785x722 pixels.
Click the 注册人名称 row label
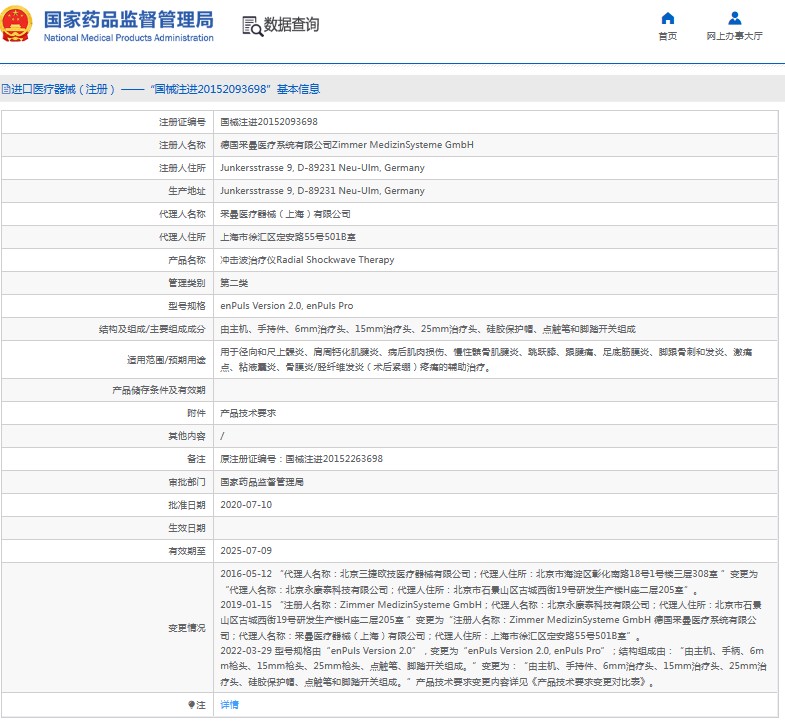(x=182, y=145)
